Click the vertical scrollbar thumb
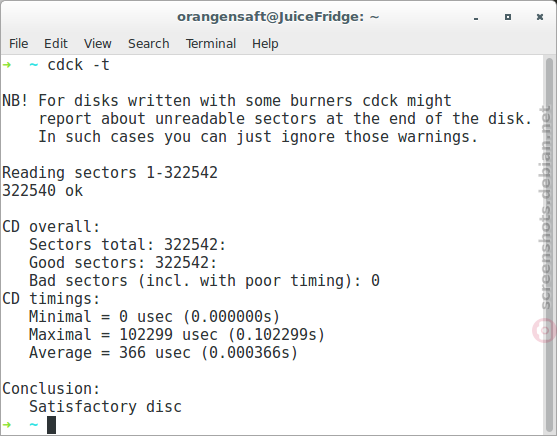Viewport: 557px width, 436px height. (549, 245)
